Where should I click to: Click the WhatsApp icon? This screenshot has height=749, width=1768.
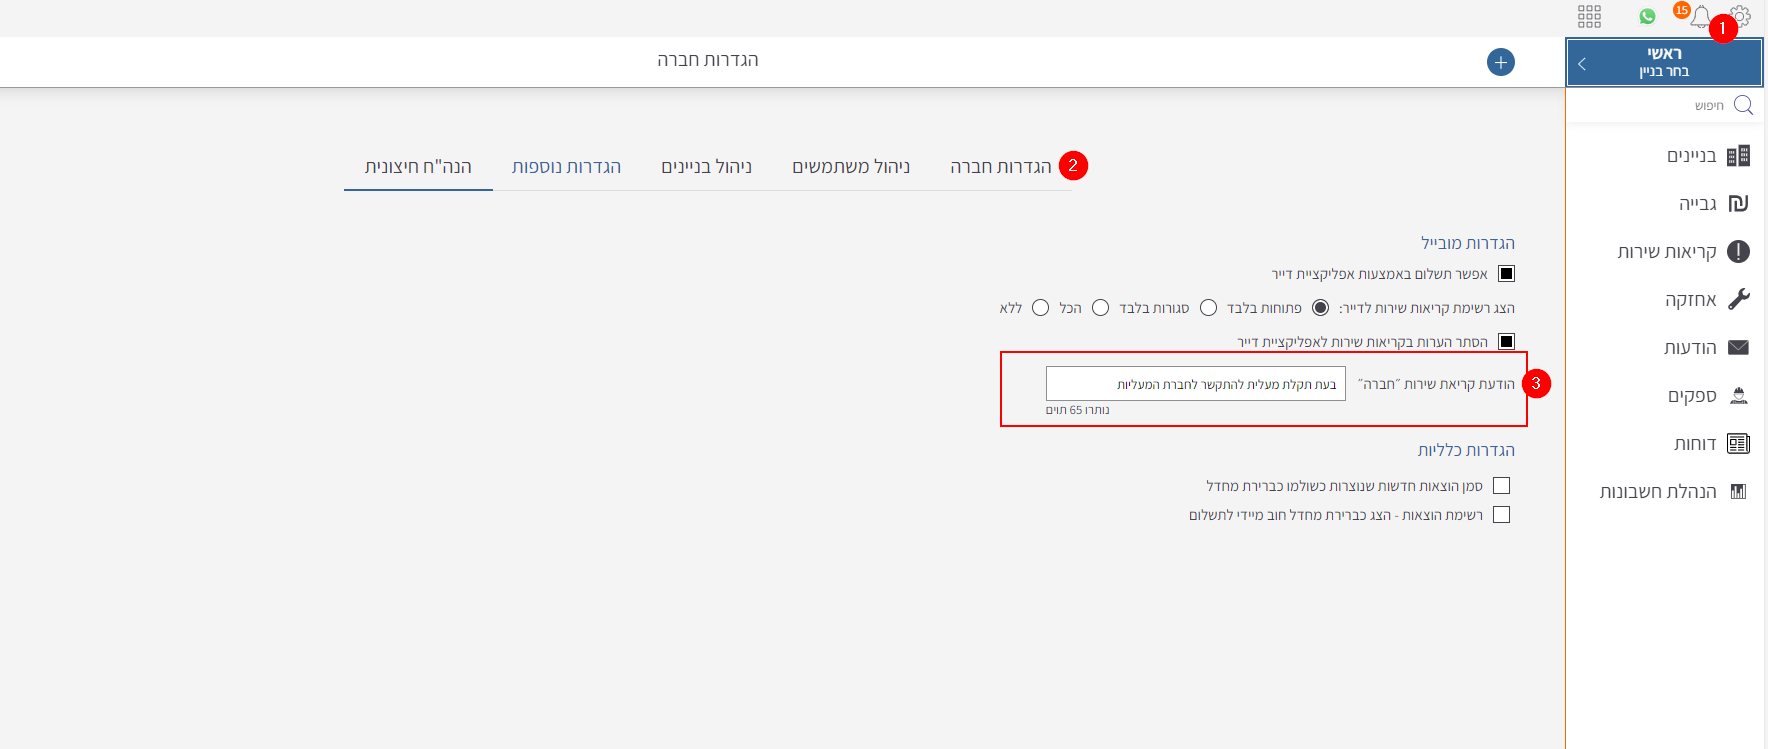[x=1647, y=16]
